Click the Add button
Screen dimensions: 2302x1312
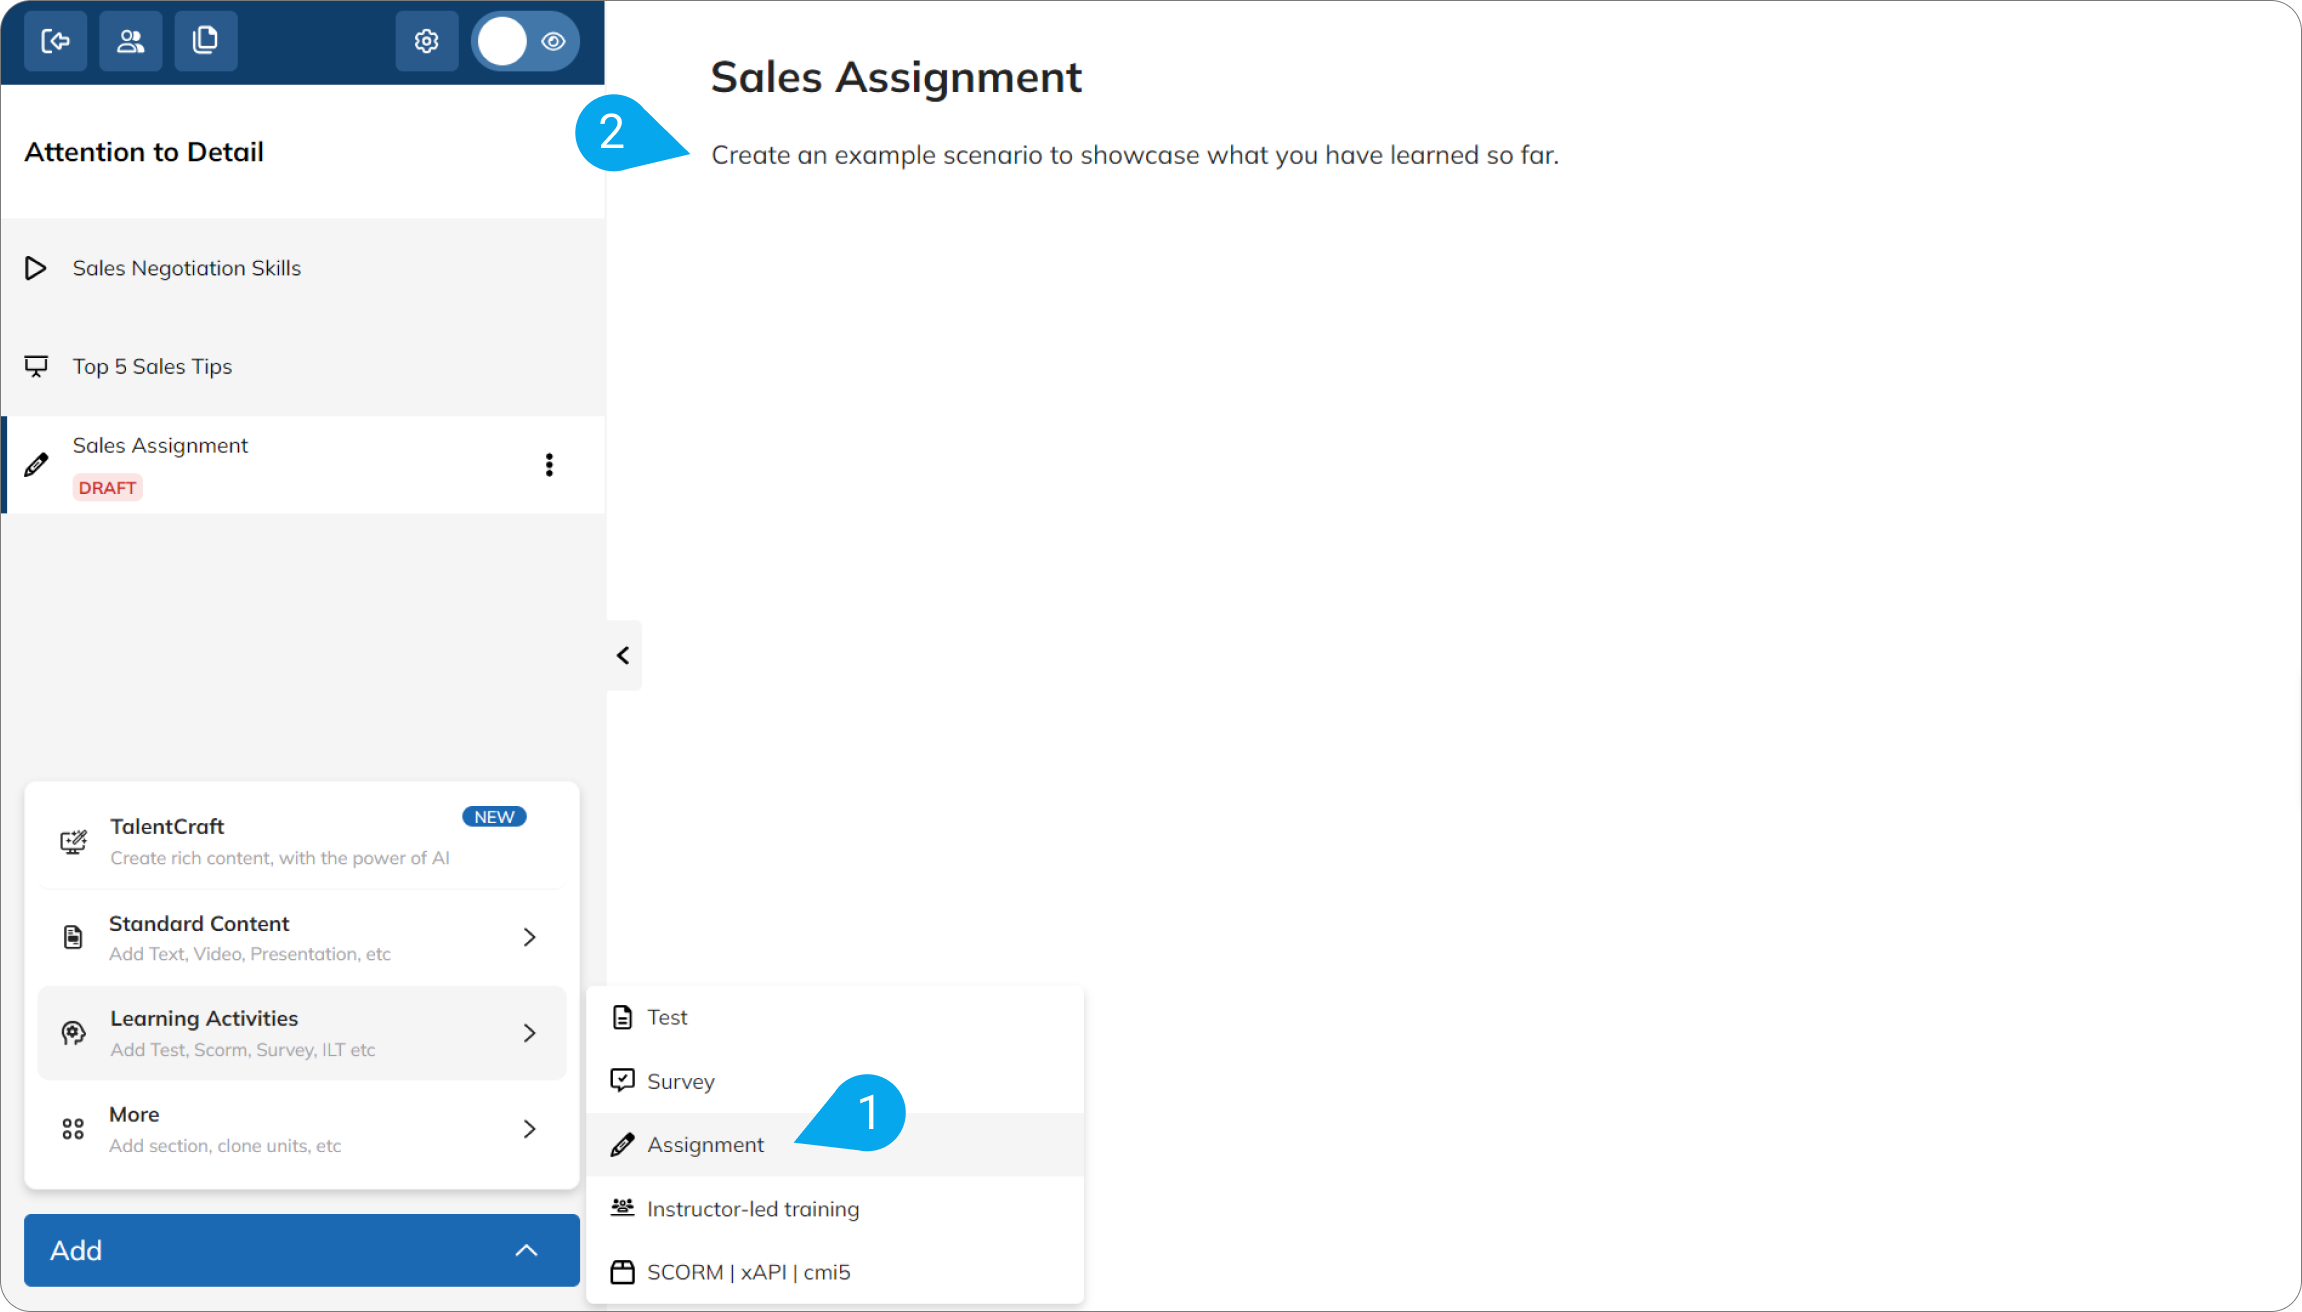click(302, 1250)
